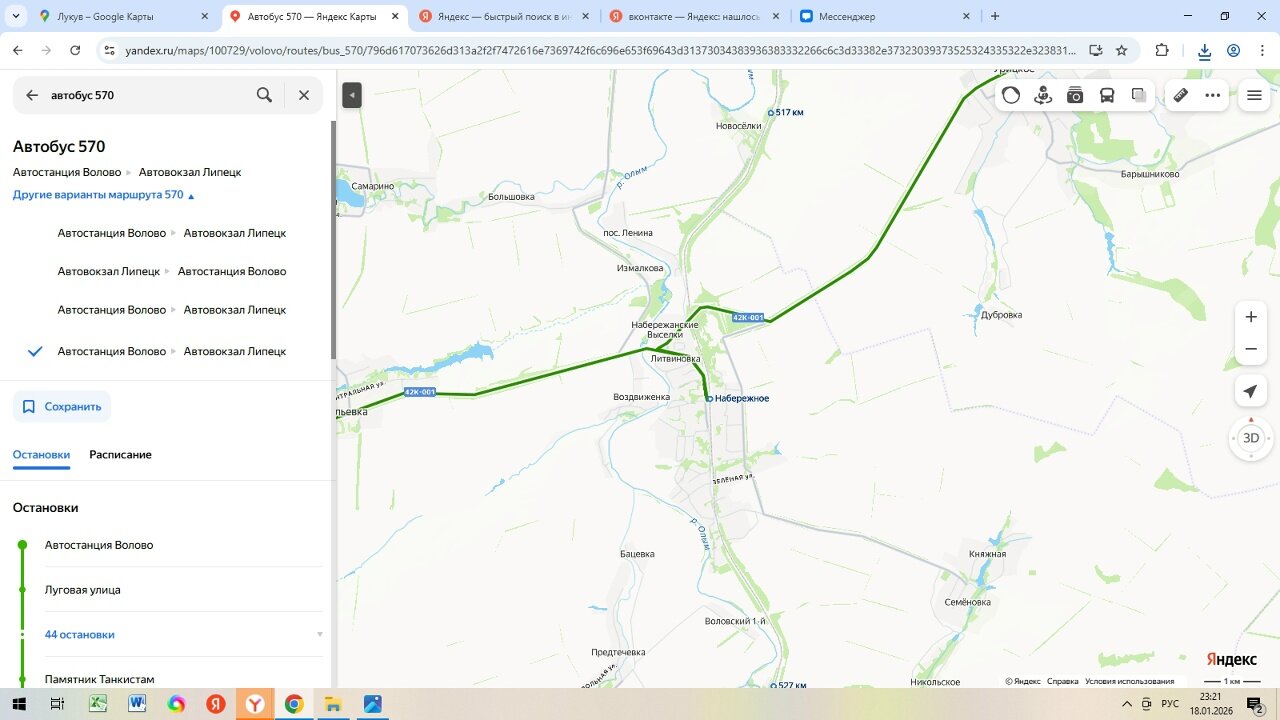Click the three-dots more tools button
The width and height of the screenshot is (1280, 720).
coord(1213,96)
